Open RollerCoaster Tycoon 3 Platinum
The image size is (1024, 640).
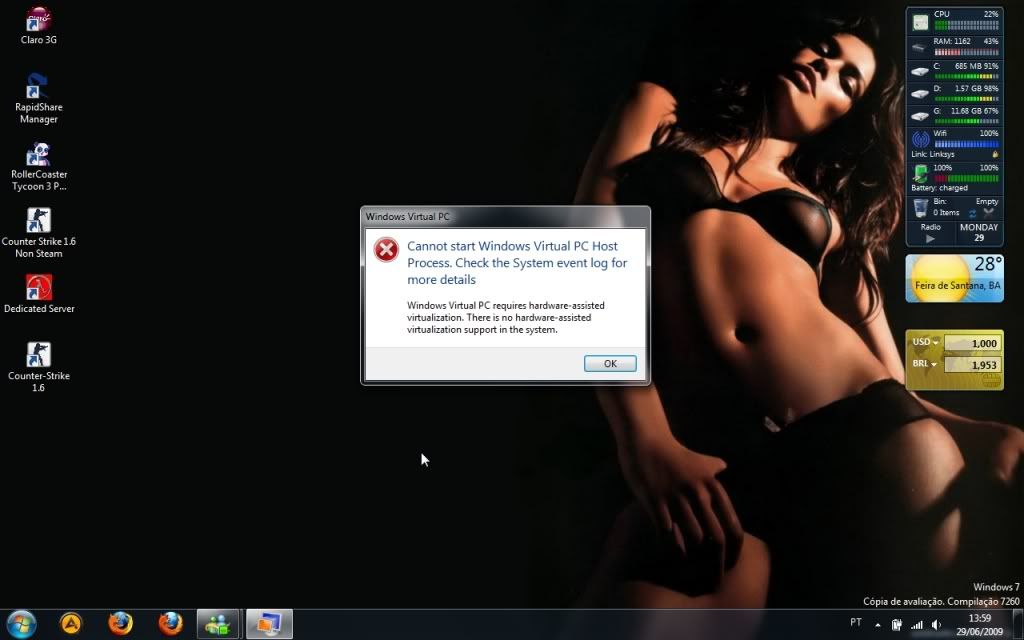38,155
